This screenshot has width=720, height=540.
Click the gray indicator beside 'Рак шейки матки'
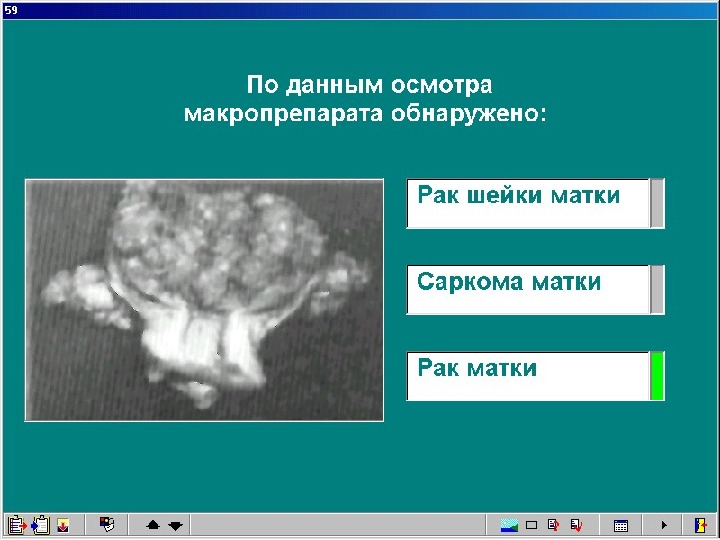(x=657, y=203)
